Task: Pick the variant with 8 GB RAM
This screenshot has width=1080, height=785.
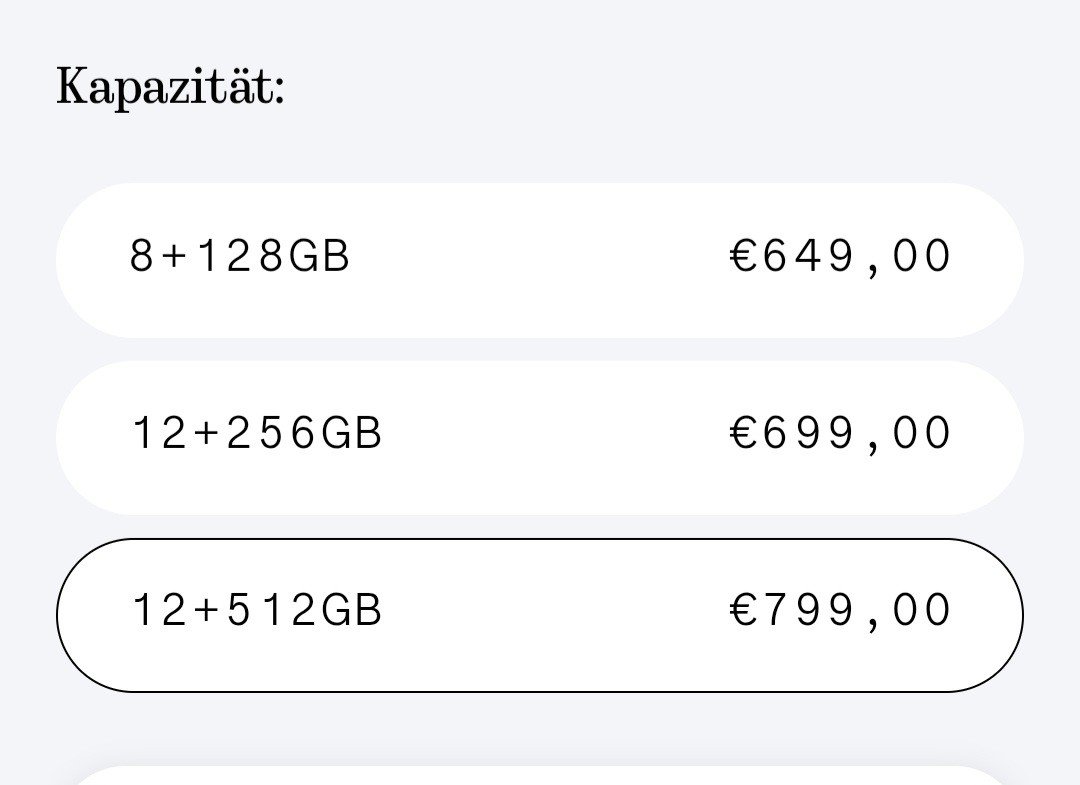Action: (540, 259)
